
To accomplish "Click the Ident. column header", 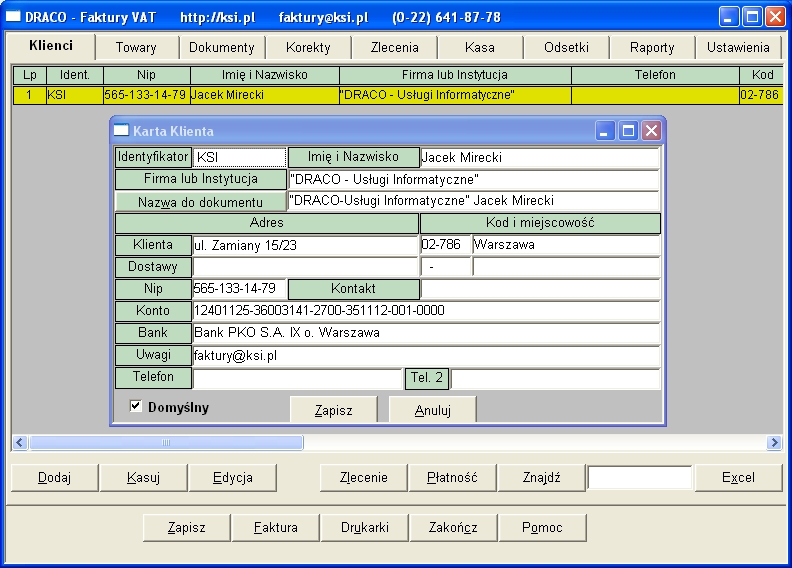I will (x=75, y=75).
